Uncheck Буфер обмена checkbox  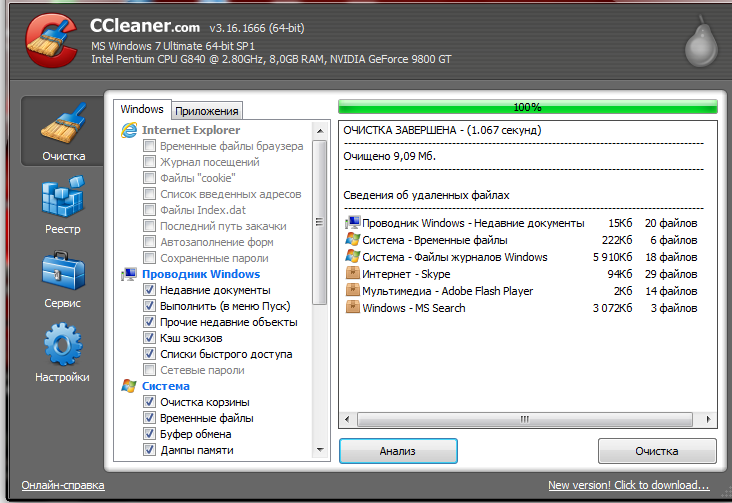click(x=149, y=434)
